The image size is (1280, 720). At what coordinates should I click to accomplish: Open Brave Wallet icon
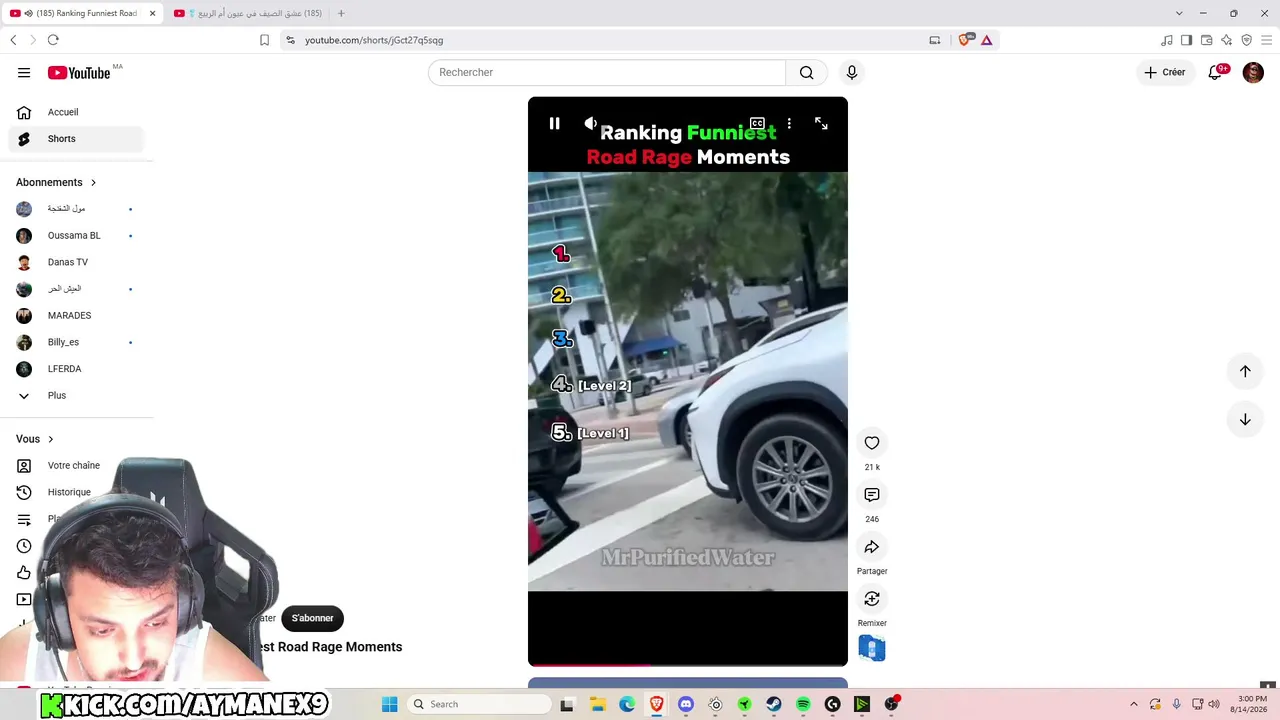pyautogui.click(x=1207, y=40)
